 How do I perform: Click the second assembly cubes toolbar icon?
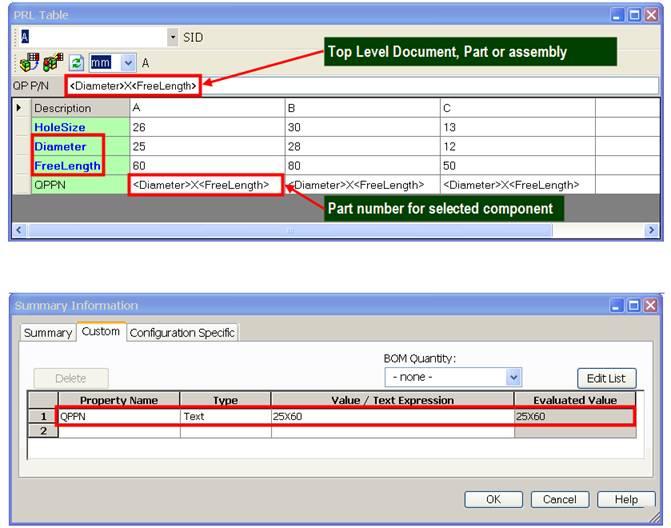(52, 62)
